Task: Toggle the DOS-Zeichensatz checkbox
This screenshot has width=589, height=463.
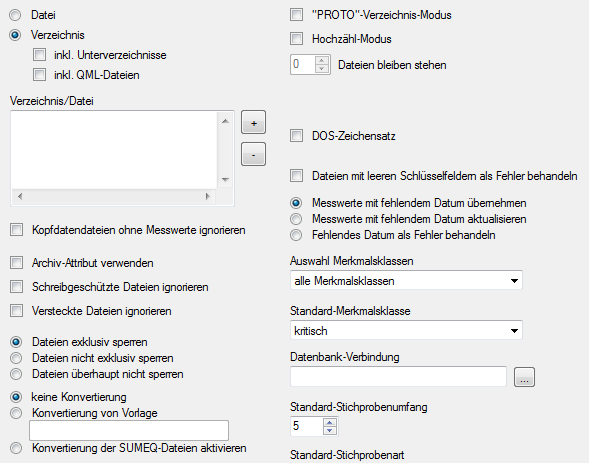Action: pos(296,136)
